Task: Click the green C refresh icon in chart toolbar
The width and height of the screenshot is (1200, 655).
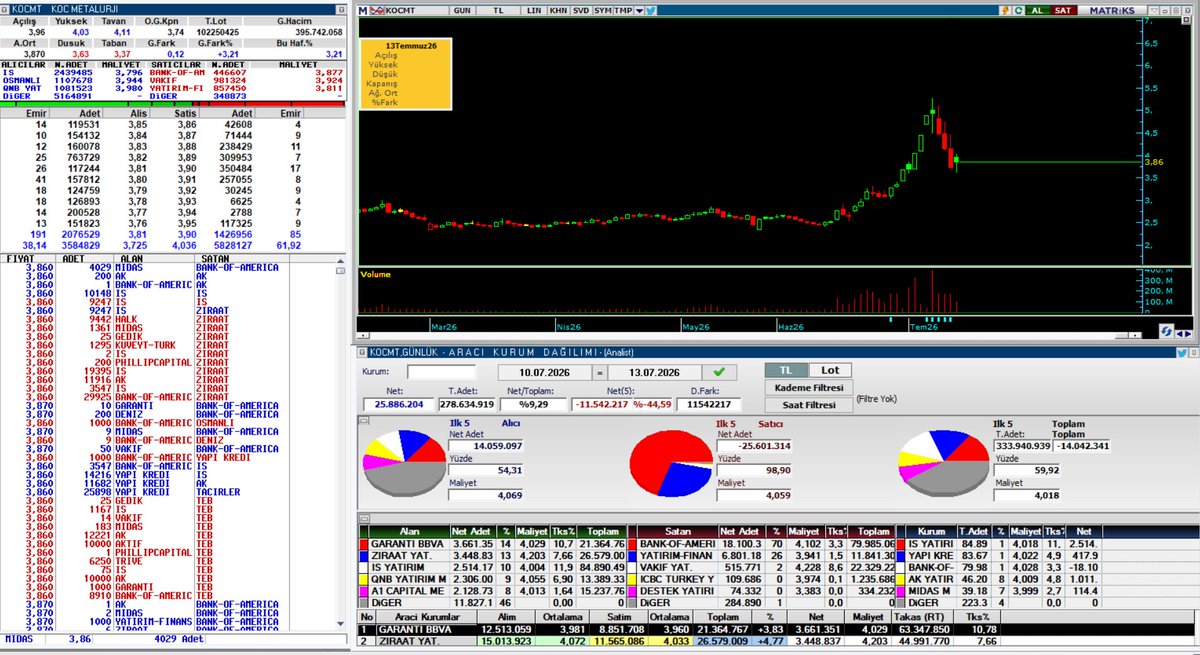Action: [1016, 10]
